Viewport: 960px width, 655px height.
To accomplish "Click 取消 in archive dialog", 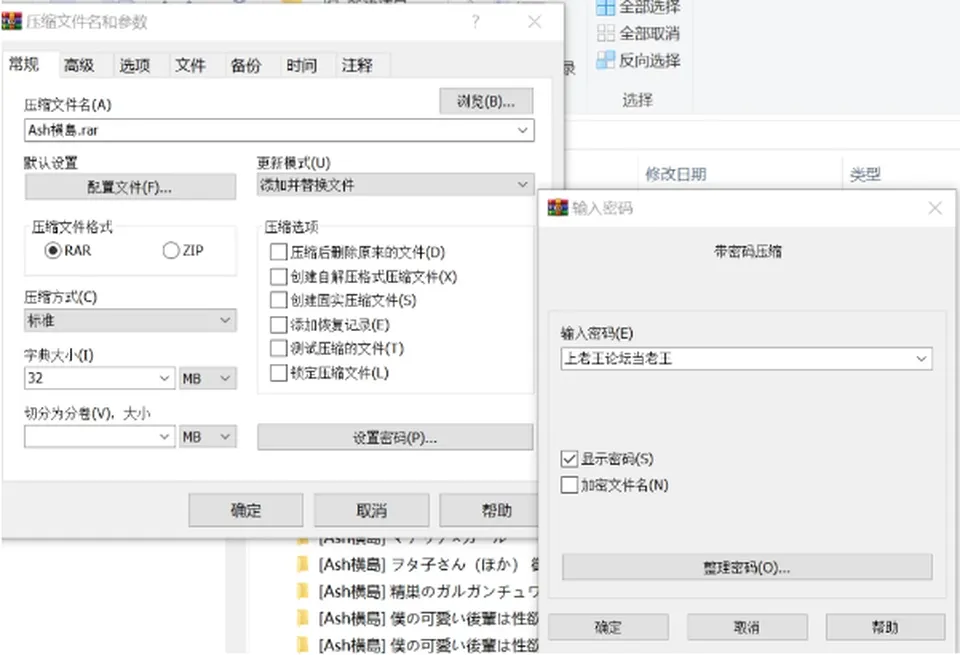I will [371, 510].
